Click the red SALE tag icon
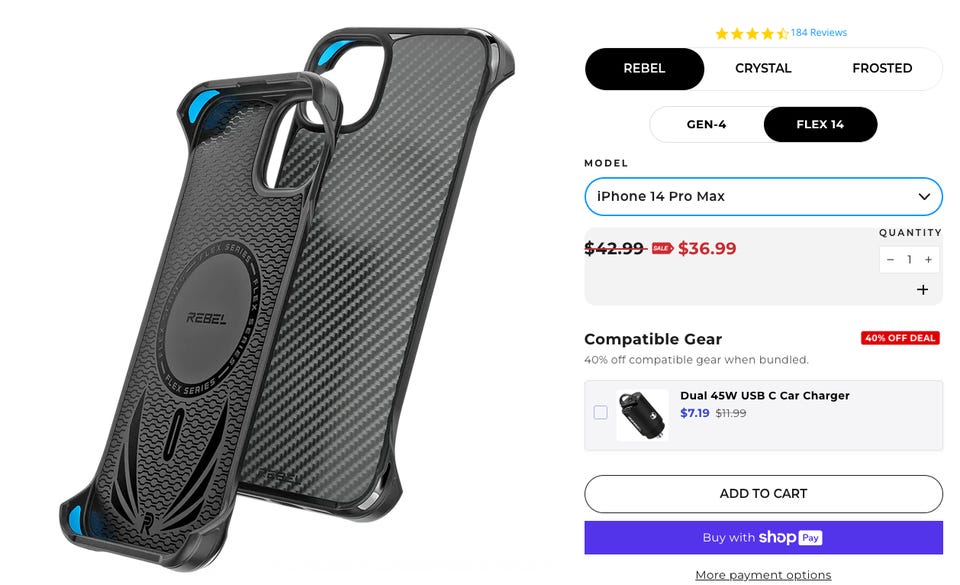Screen dimensions: 960x585 click(x=662, y=248)
